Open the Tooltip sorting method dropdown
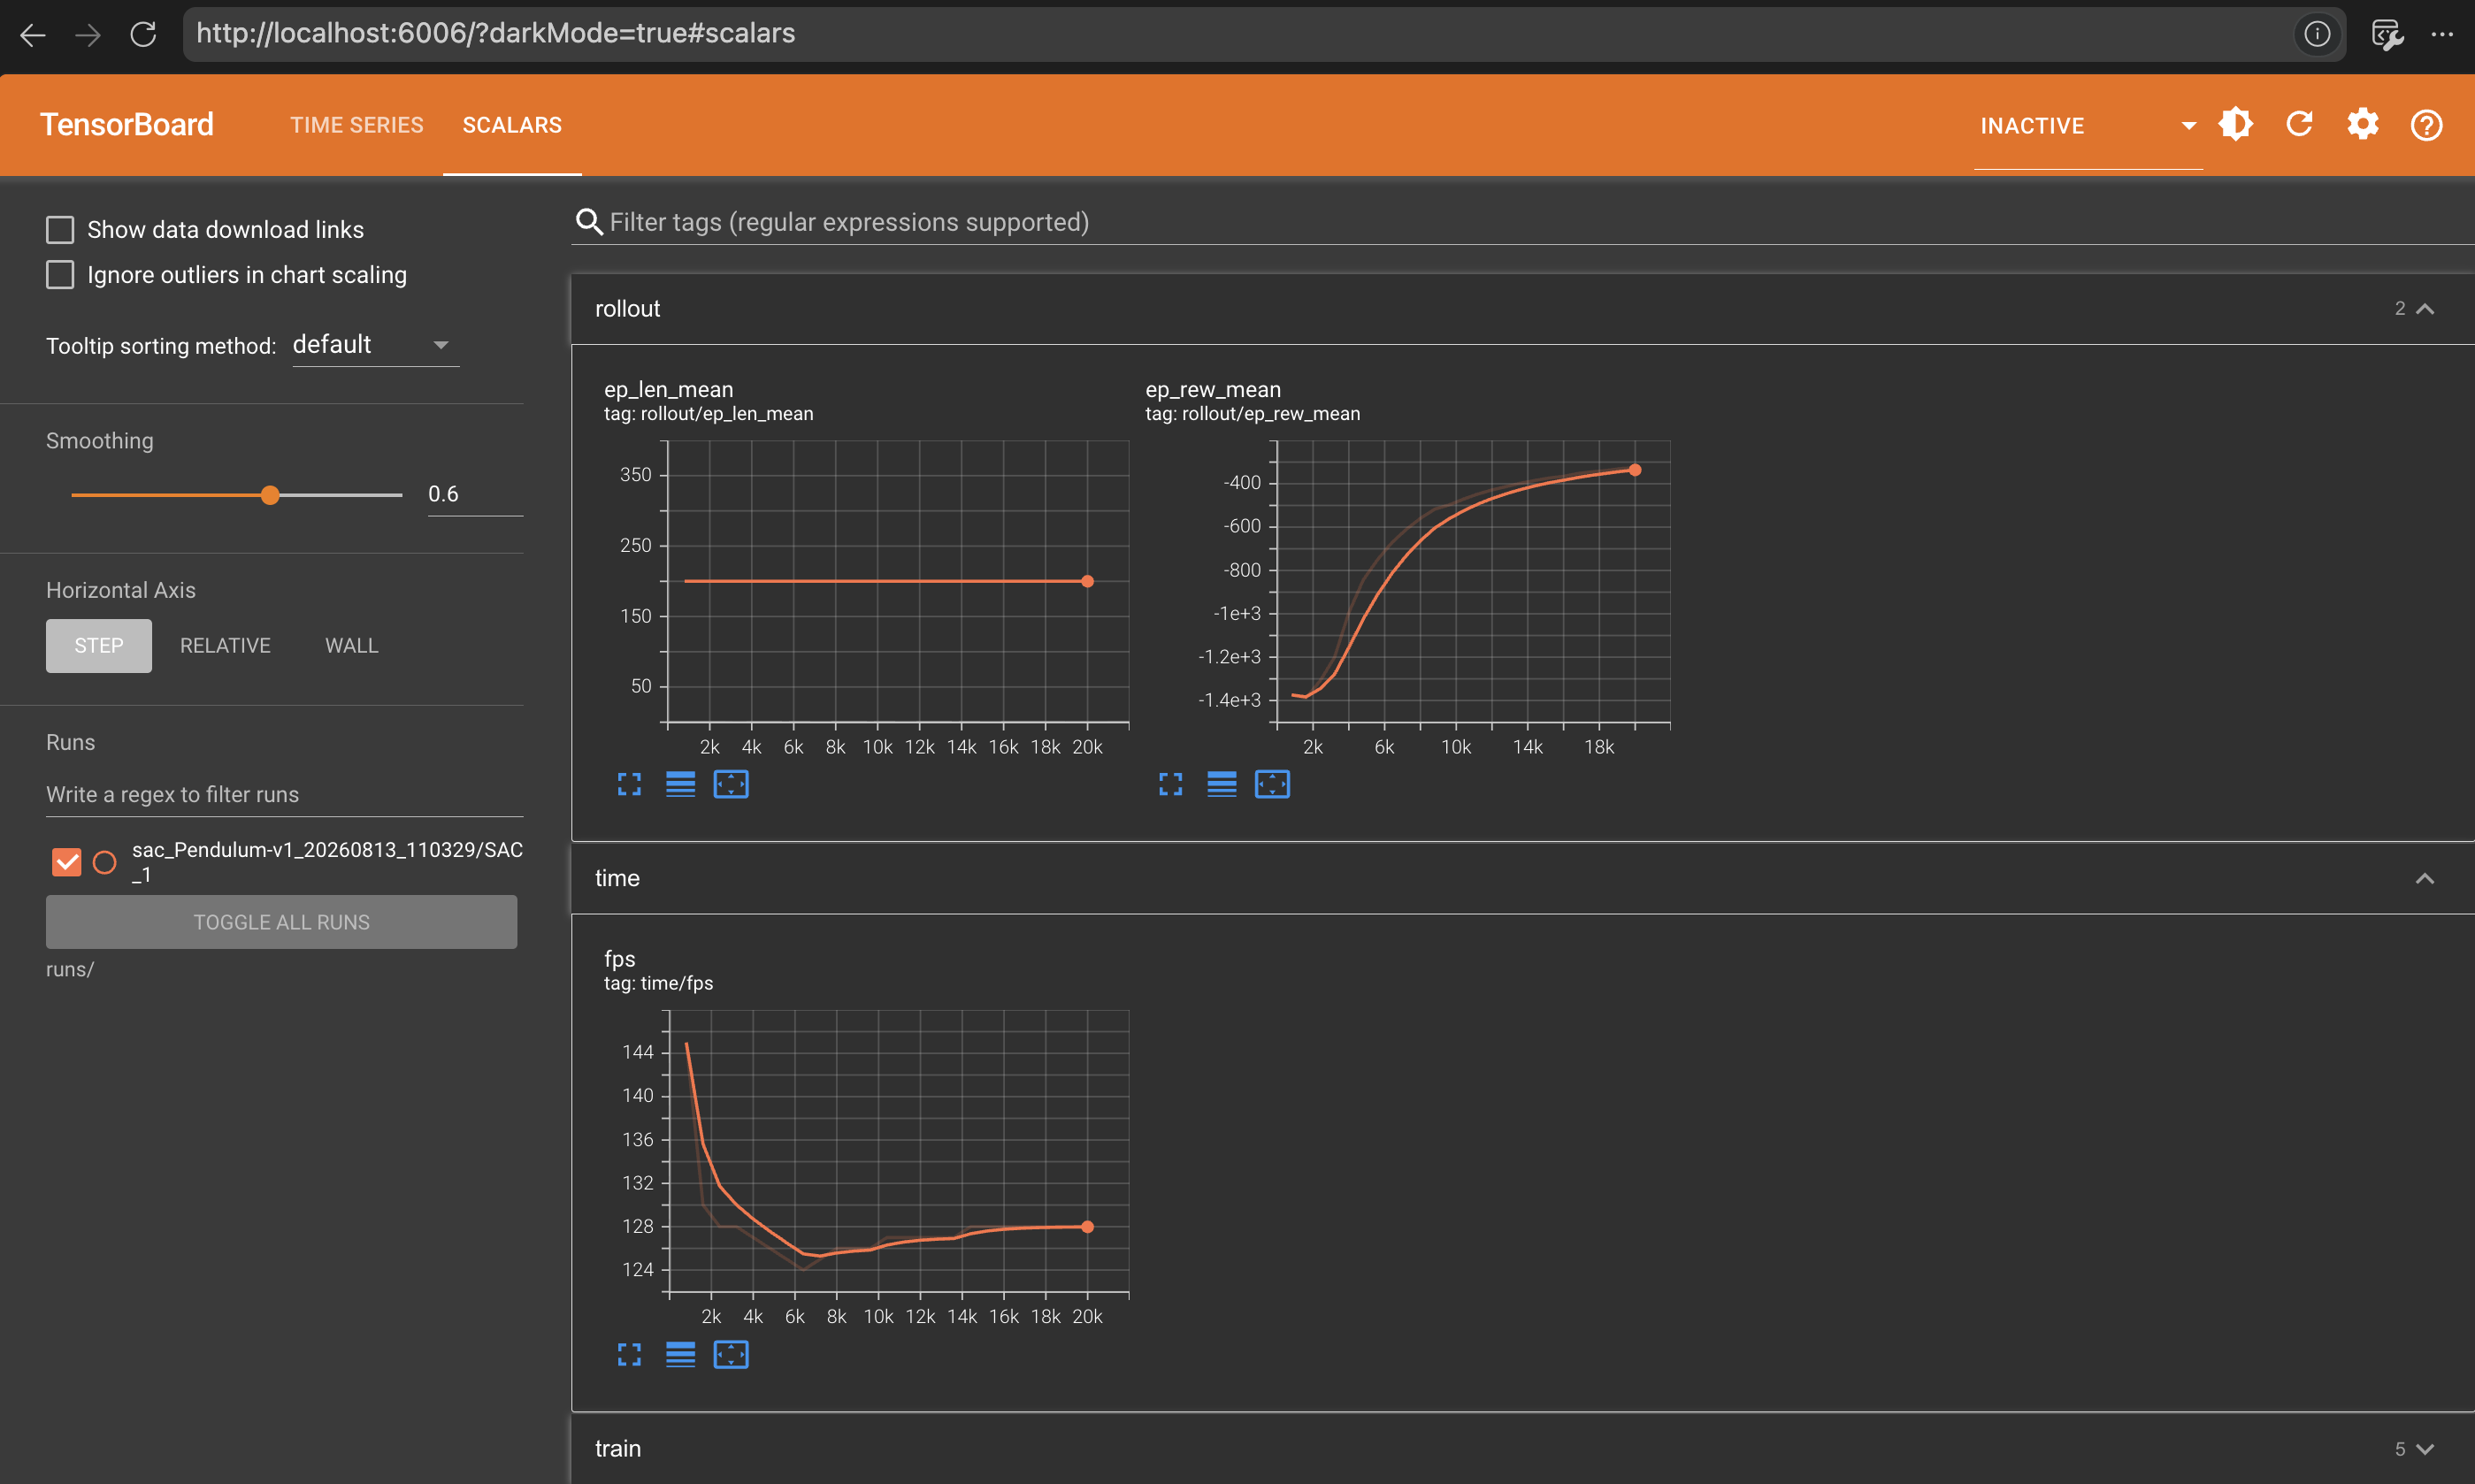This screenshot has width=2475, height=1484. 375,345
